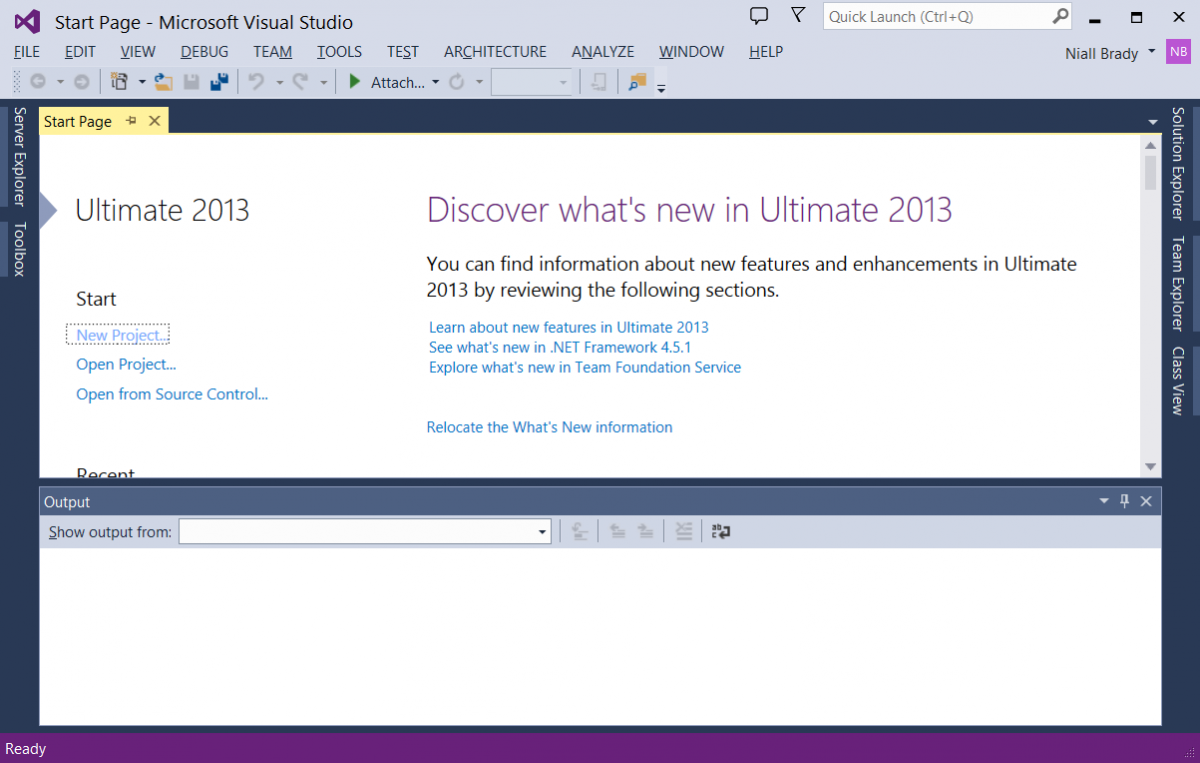
Task: Open the DEBUG menu
Action: pyautogui.click(x=205, y=51)
